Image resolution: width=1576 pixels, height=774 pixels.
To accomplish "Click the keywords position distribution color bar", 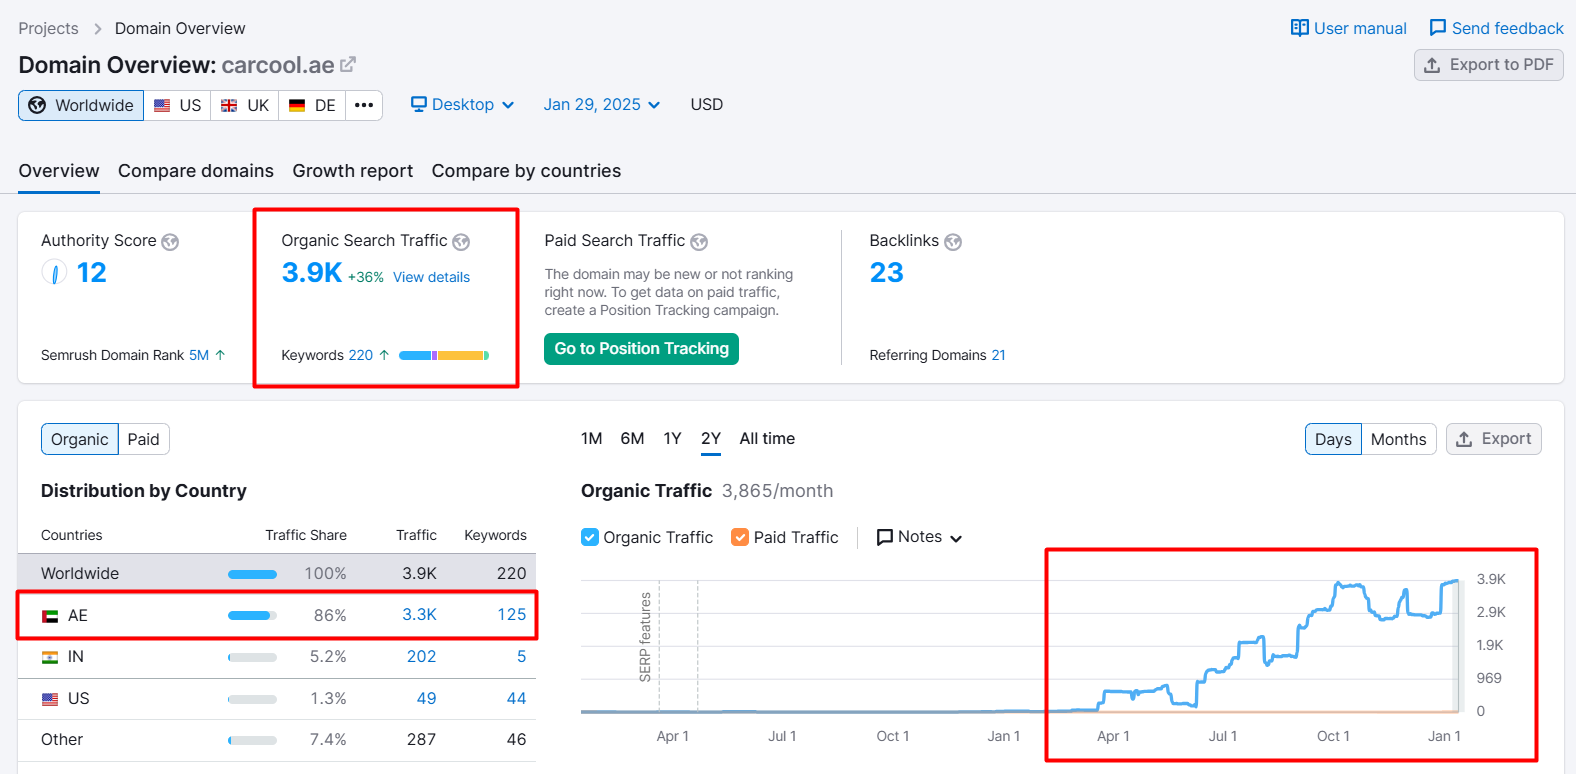I will 444,355.
